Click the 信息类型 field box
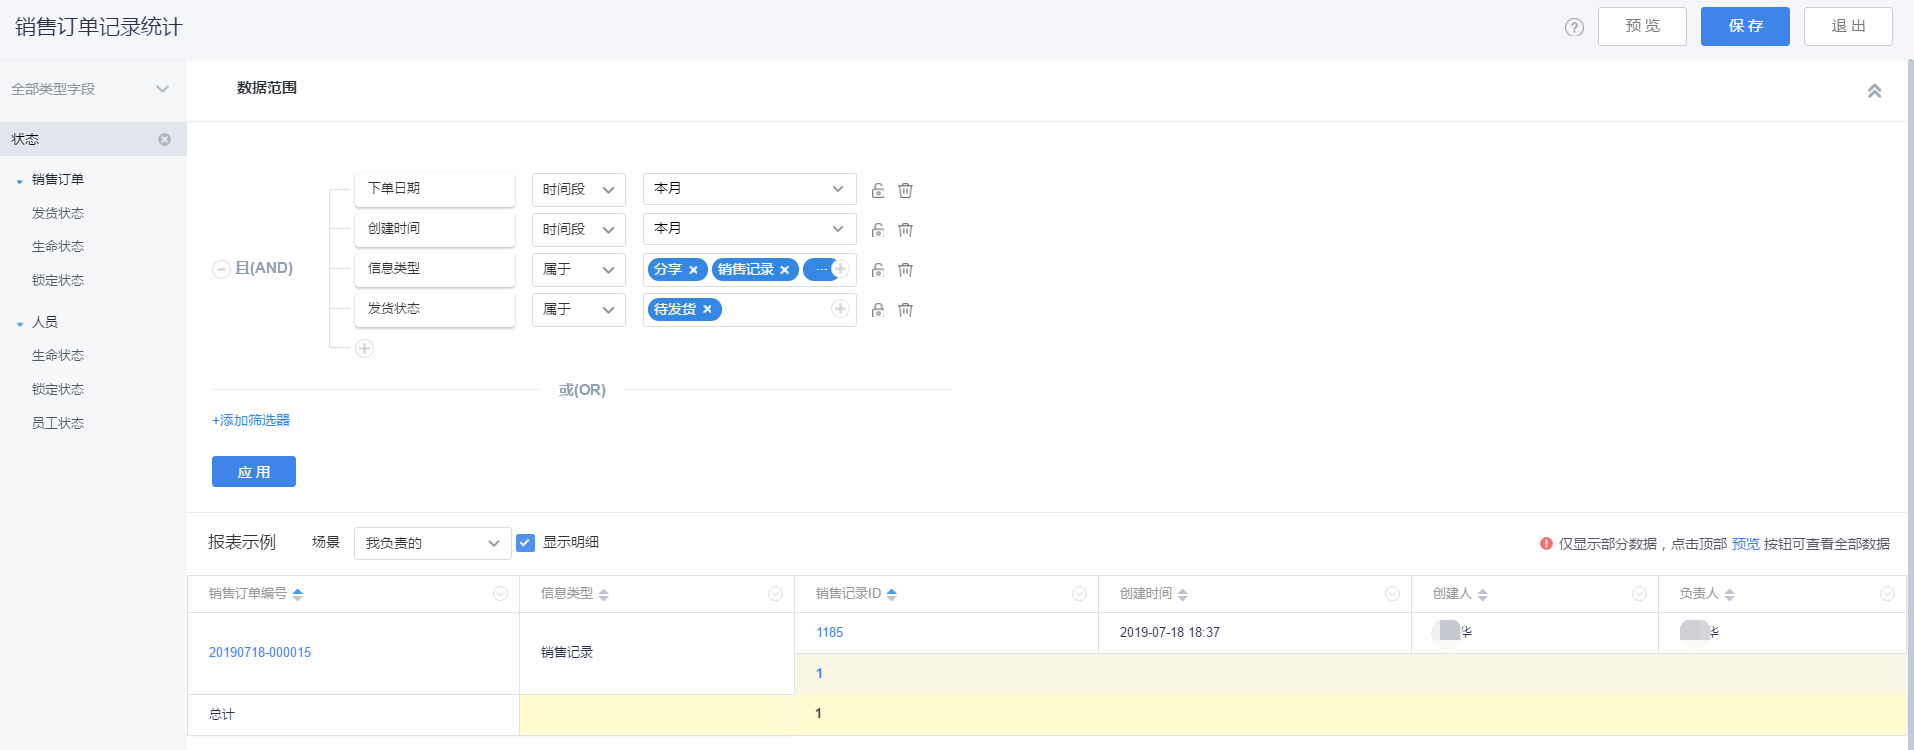 (x=435, y=269)
